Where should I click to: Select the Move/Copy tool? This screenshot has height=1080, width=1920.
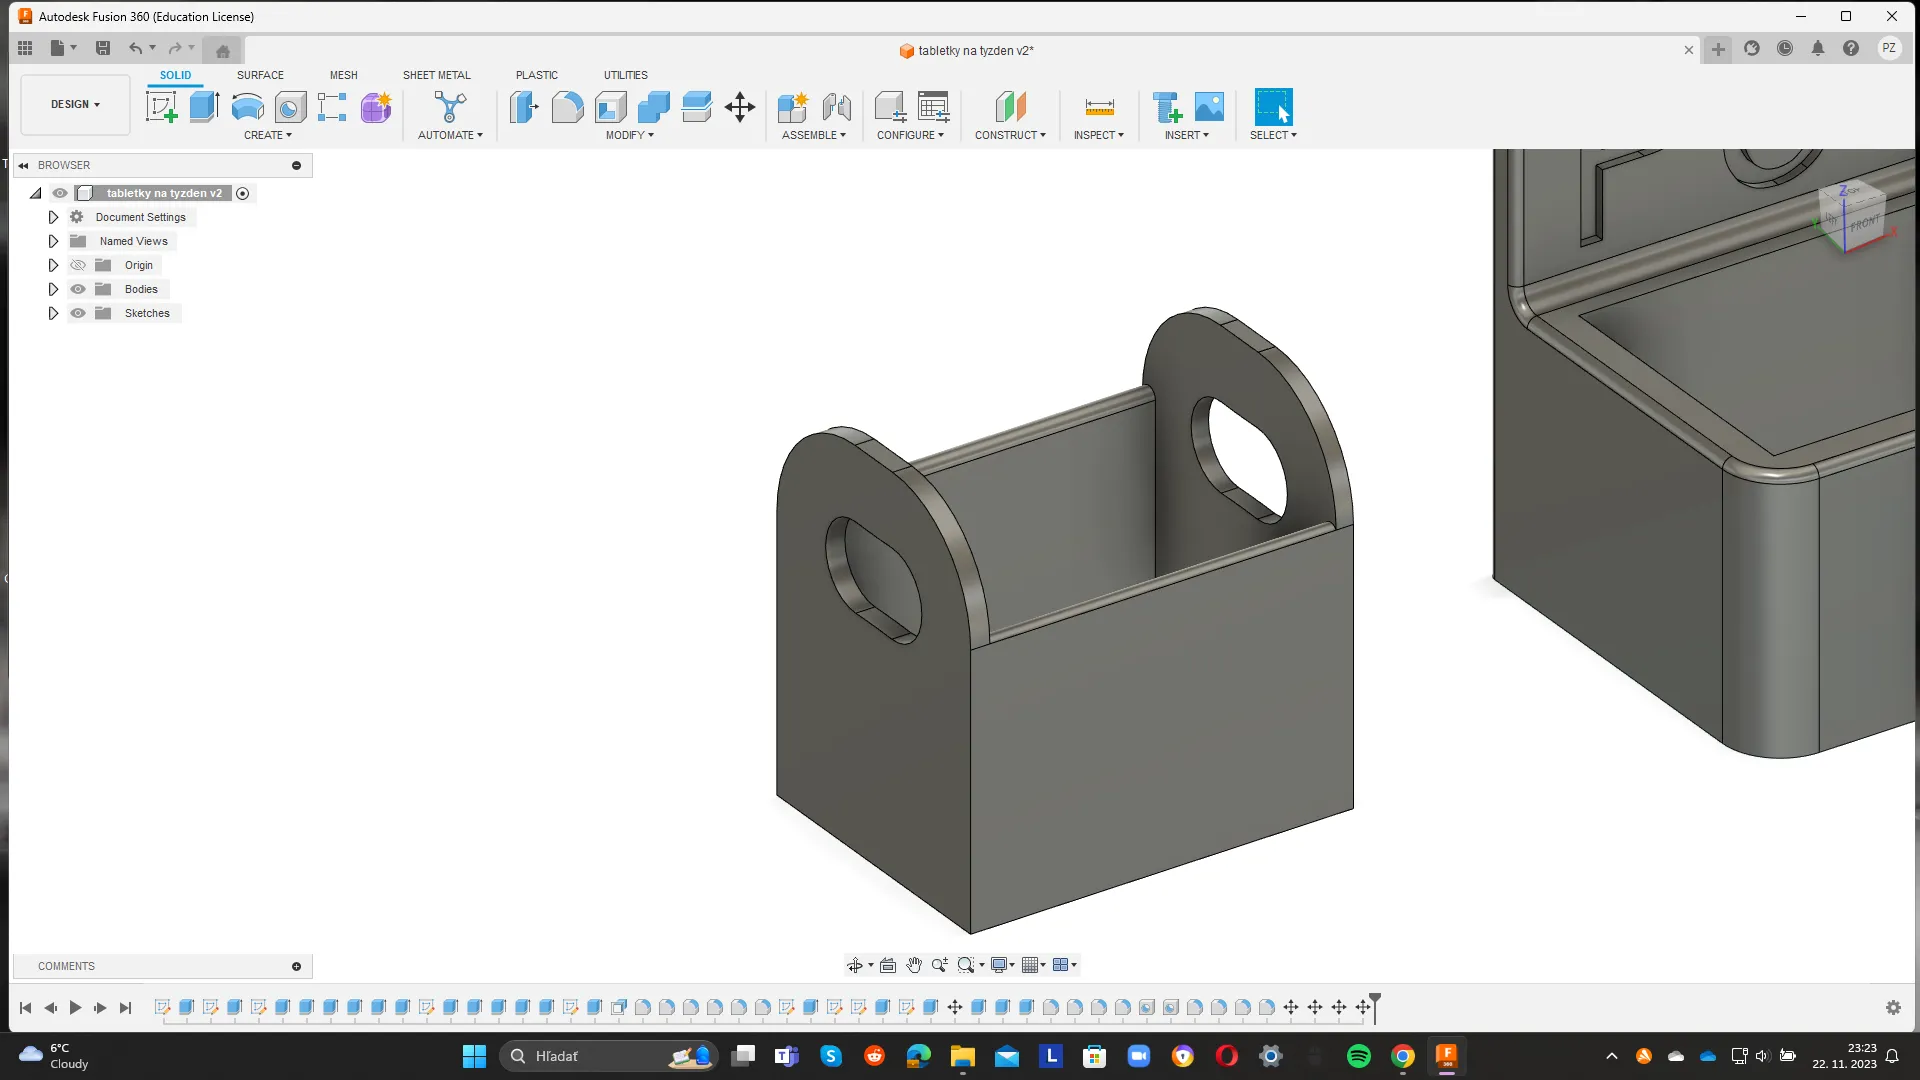(740, 107)
